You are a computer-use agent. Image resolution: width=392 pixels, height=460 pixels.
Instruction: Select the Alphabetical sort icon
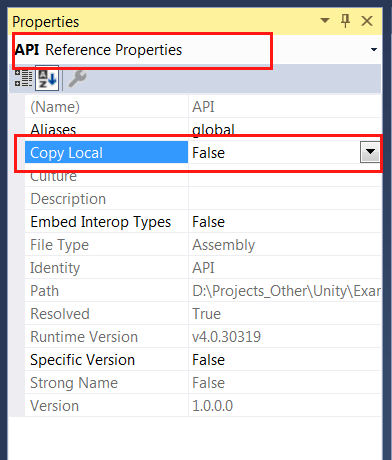tap(47, 78)
